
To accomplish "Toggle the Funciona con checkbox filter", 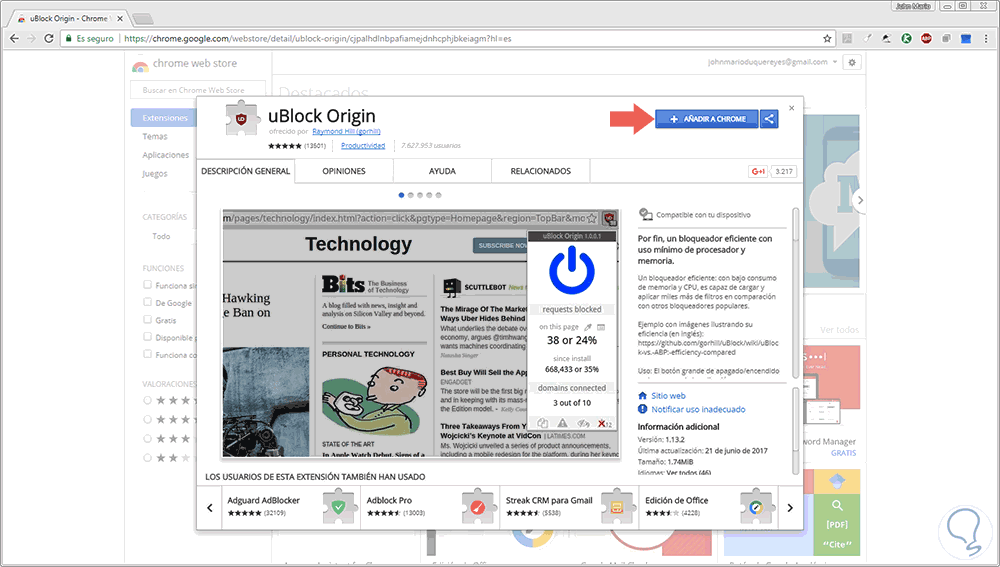I will 147,354.
